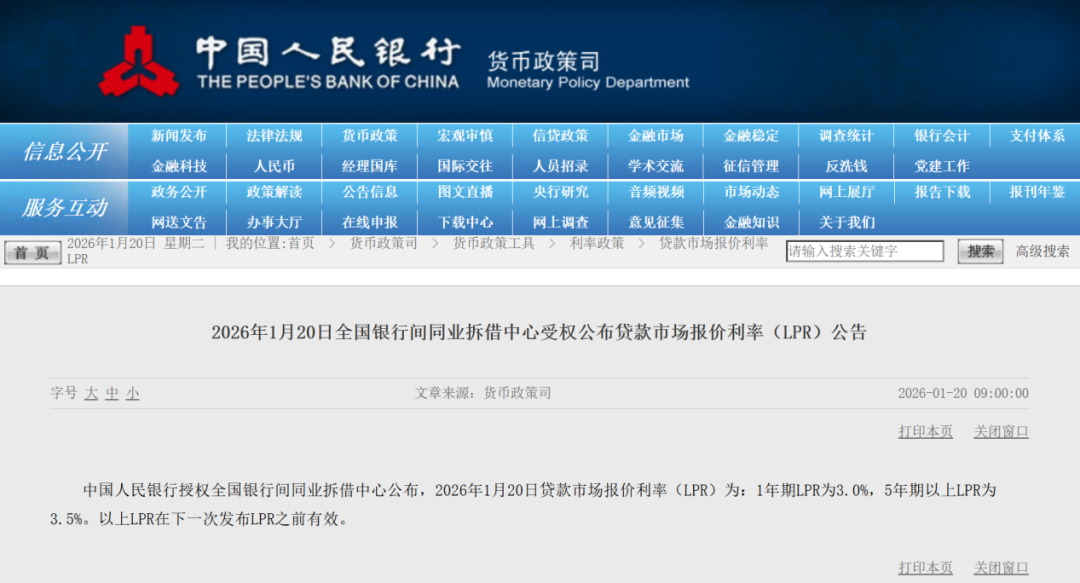Open 政策解读 menu item

pos(274,192)
